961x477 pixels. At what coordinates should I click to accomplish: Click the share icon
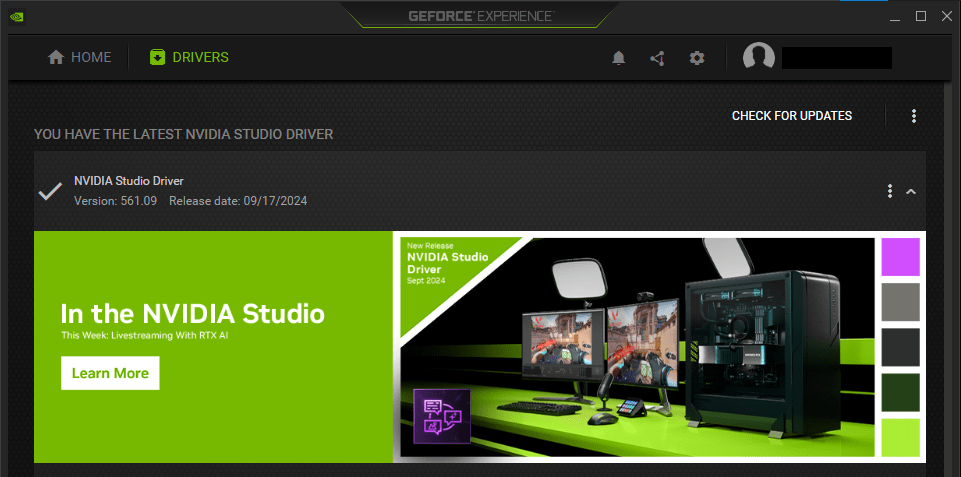[x=657, y=58]
